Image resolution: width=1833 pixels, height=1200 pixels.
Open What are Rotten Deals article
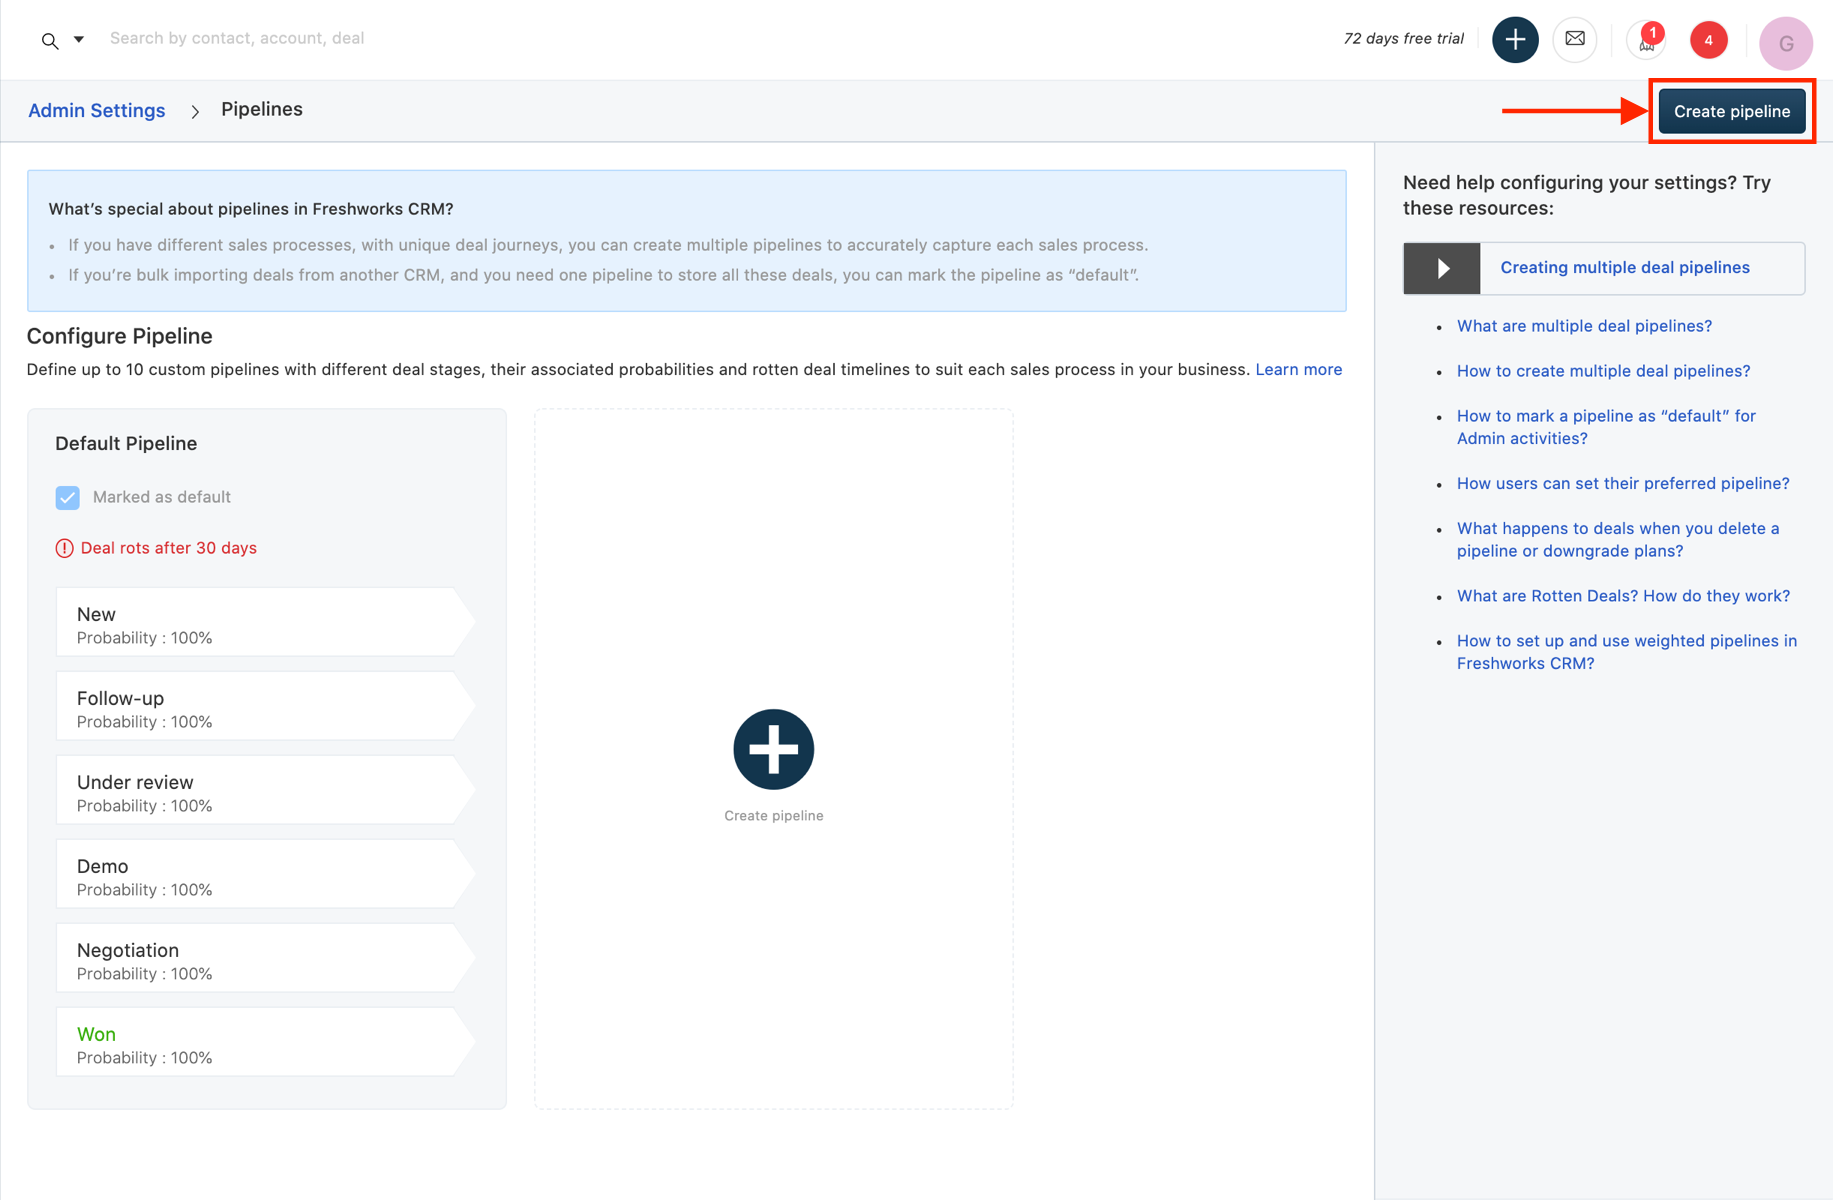coord(1623,596)
